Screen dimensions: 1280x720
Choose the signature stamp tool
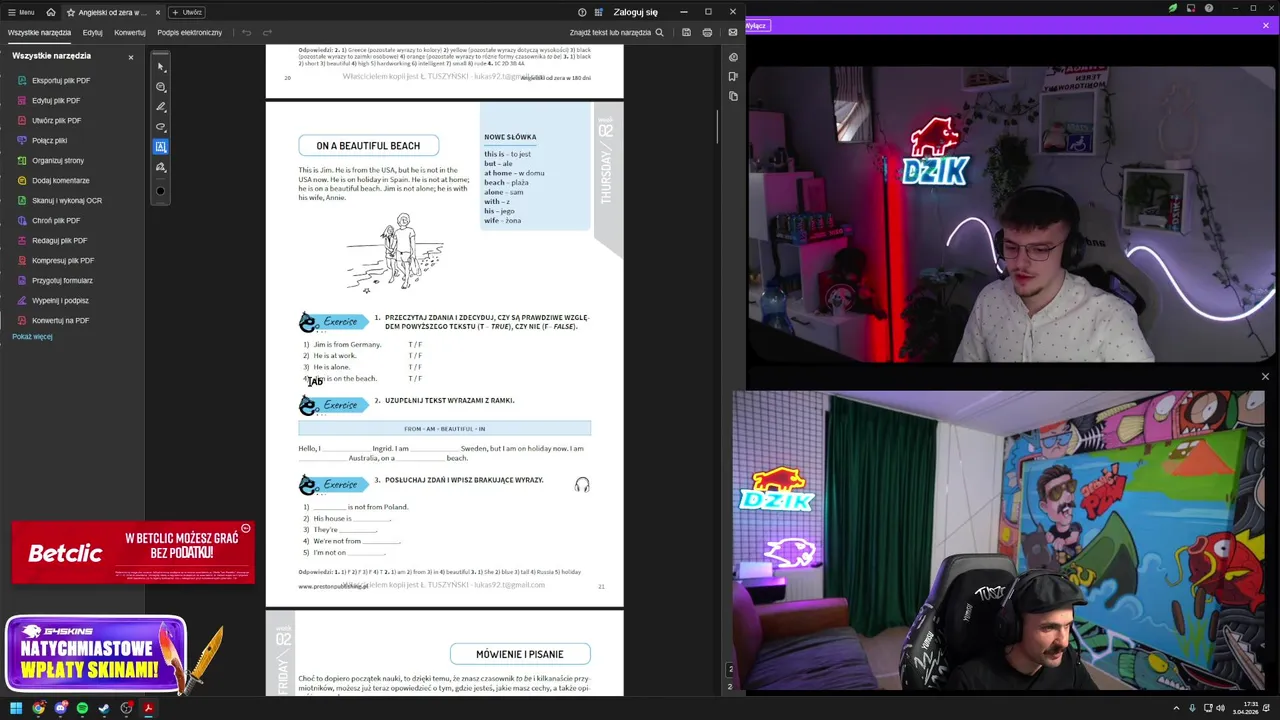(161, 167)
